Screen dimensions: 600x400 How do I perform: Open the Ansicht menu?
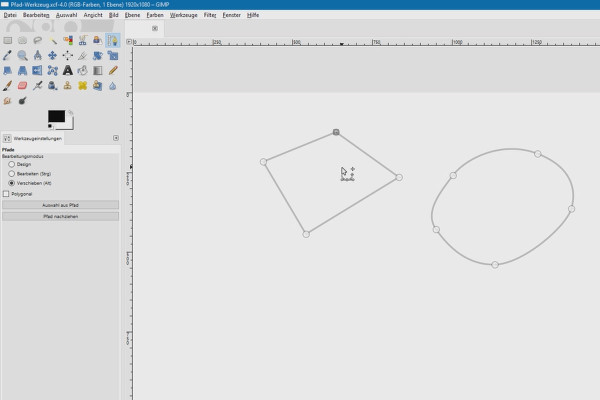(93, 15)
